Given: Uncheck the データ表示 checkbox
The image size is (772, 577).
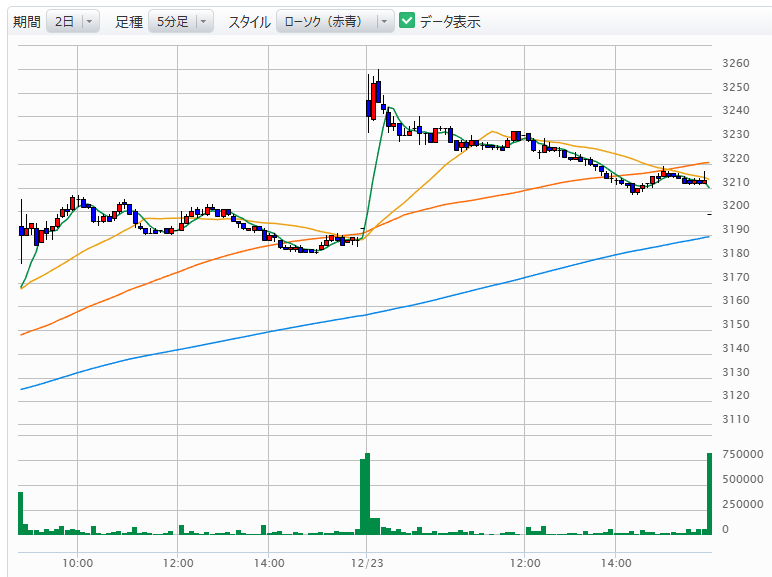Looking at the screenshot, I should click(407, 21).
